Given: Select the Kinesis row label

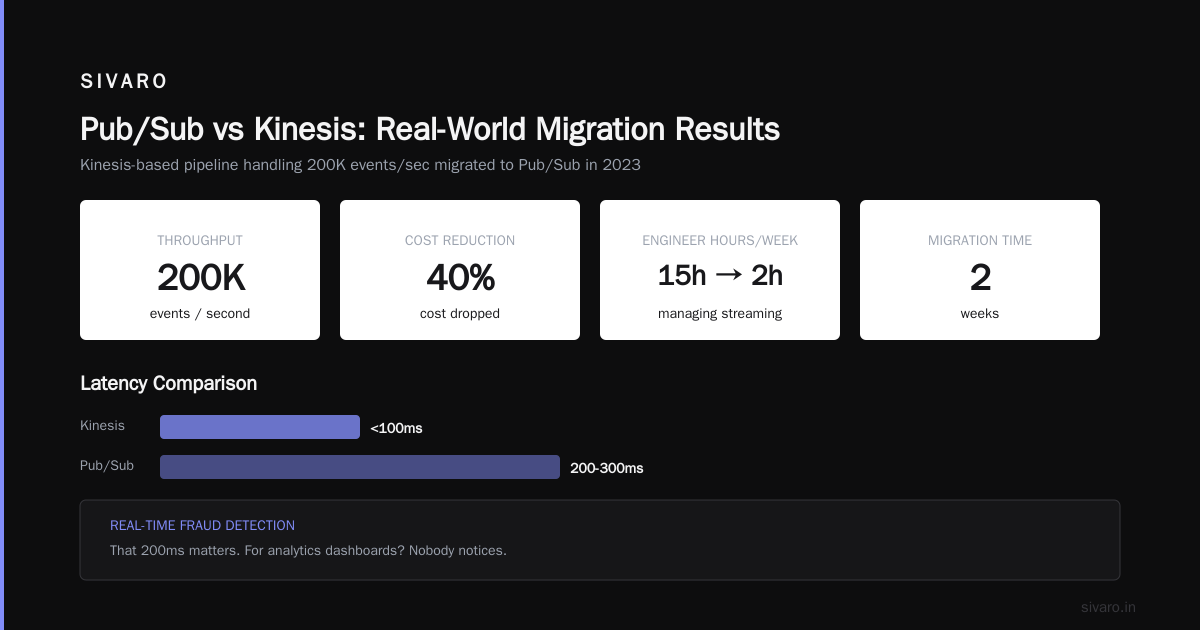Looking at the screenshot, I should pyautogui.click(x=103, y=426).
